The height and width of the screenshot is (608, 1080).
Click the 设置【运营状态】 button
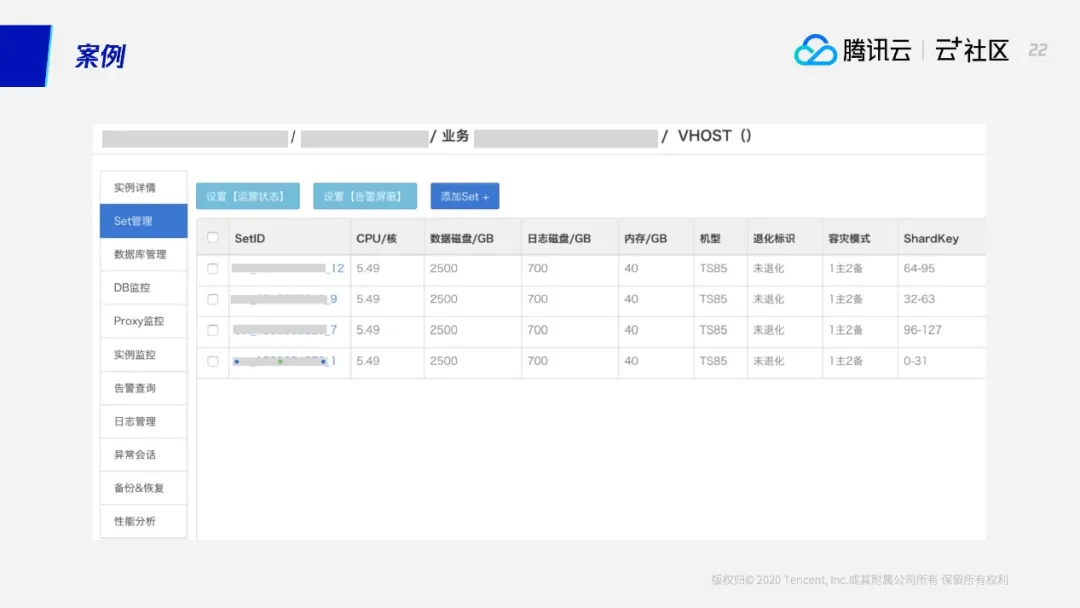[247, 197]
